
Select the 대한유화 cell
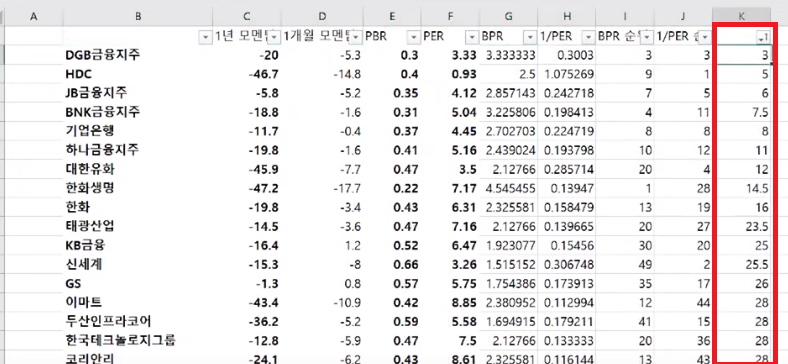click(x=138, y=169)
